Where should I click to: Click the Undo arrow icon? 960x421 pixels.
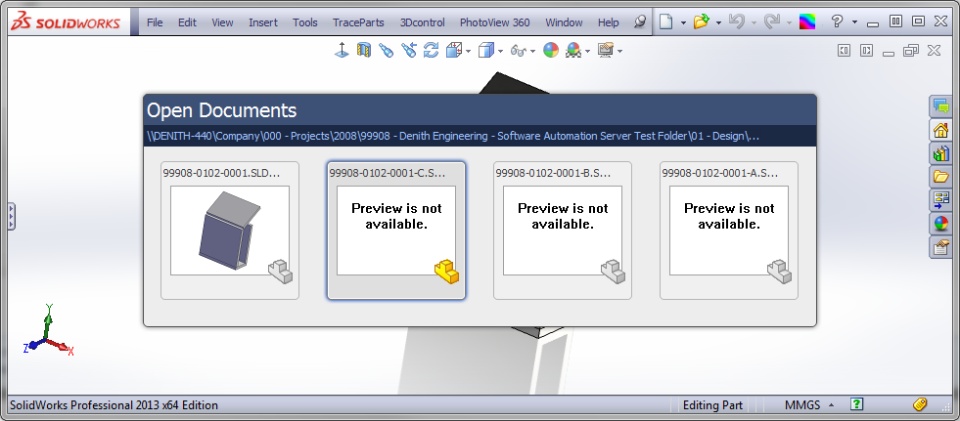coord(737,22)
